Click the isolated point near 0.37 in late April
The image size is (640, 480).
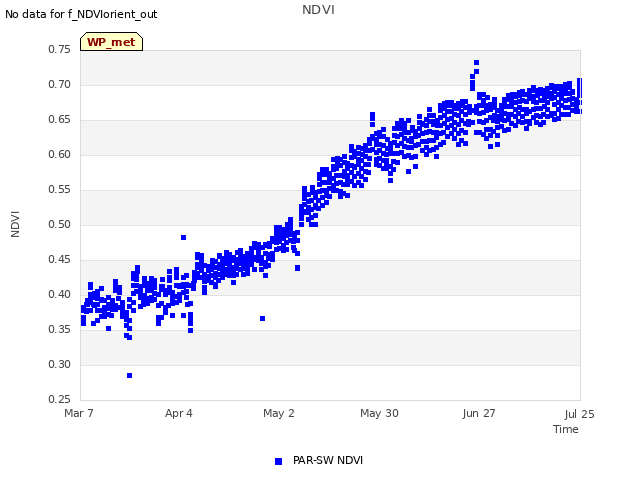coord(262,318)
